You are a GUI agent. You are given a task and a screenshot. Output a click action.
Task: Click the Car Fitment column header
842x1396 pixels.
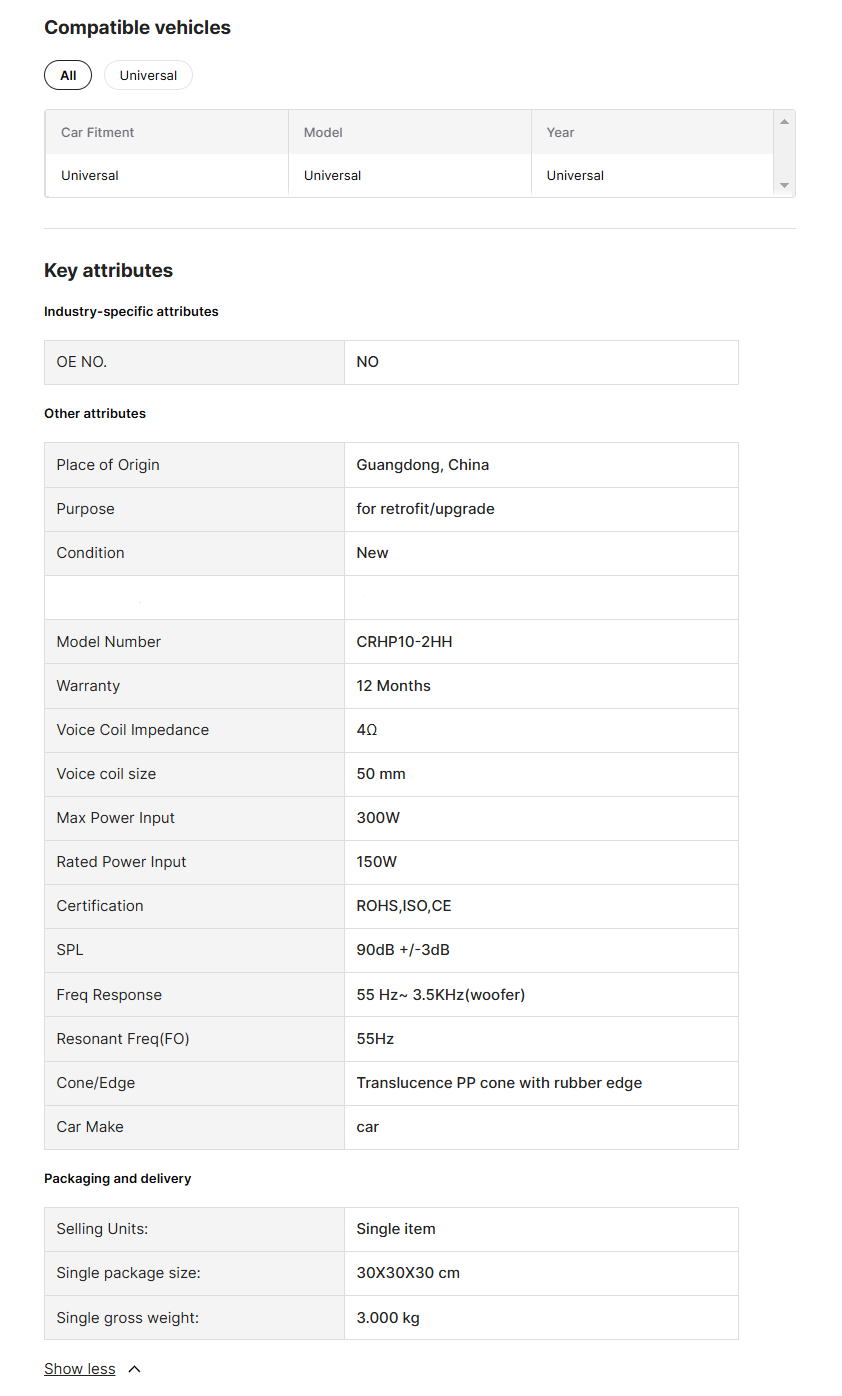pos(98,132)
